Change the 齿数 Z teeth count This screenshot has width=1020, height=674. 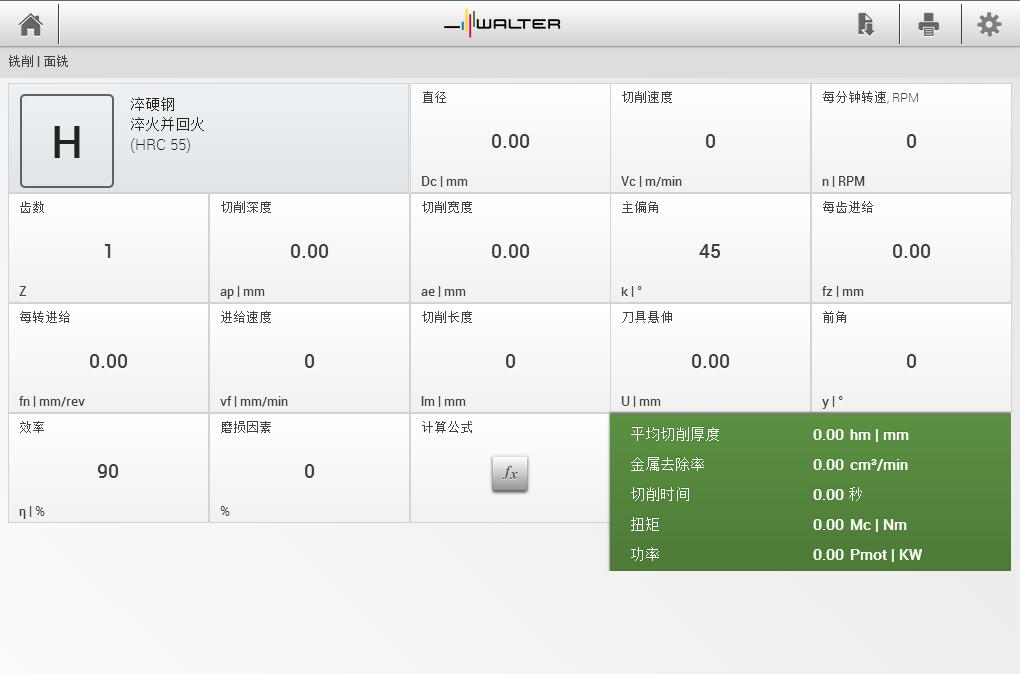tap(108, 251)
